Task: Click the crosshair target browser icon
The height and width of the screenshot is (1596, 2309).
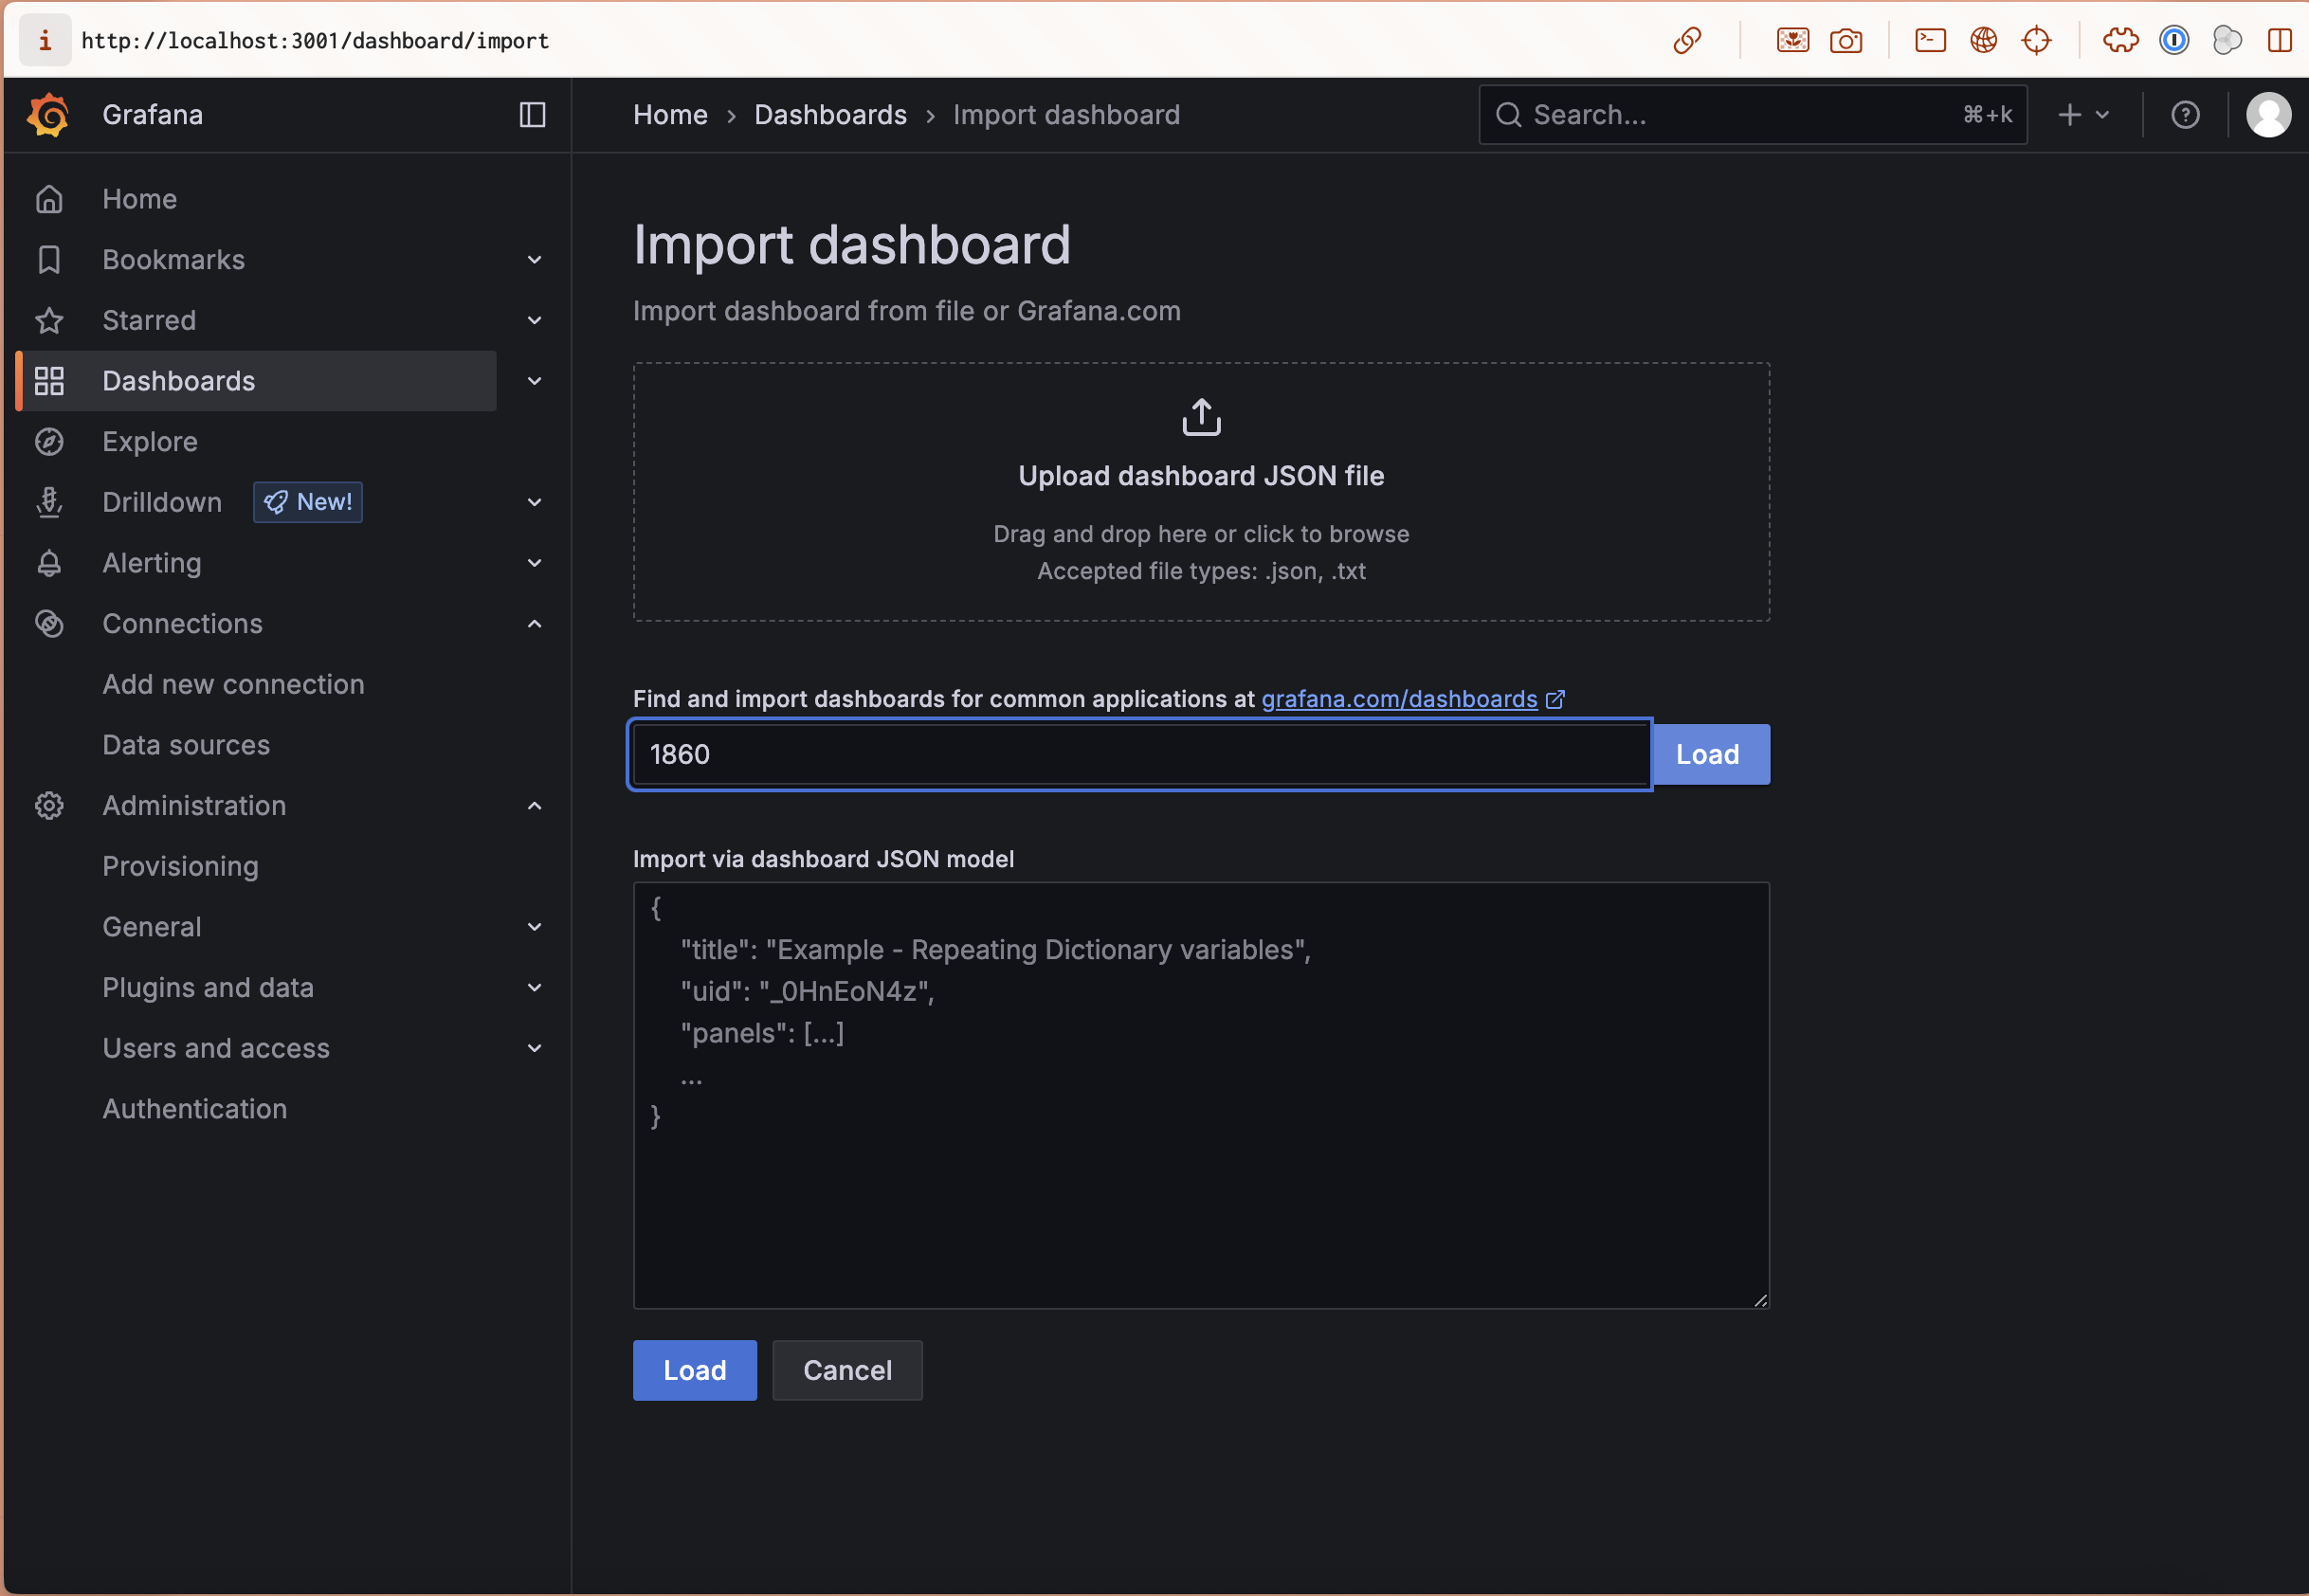Action: [2036, 40]
